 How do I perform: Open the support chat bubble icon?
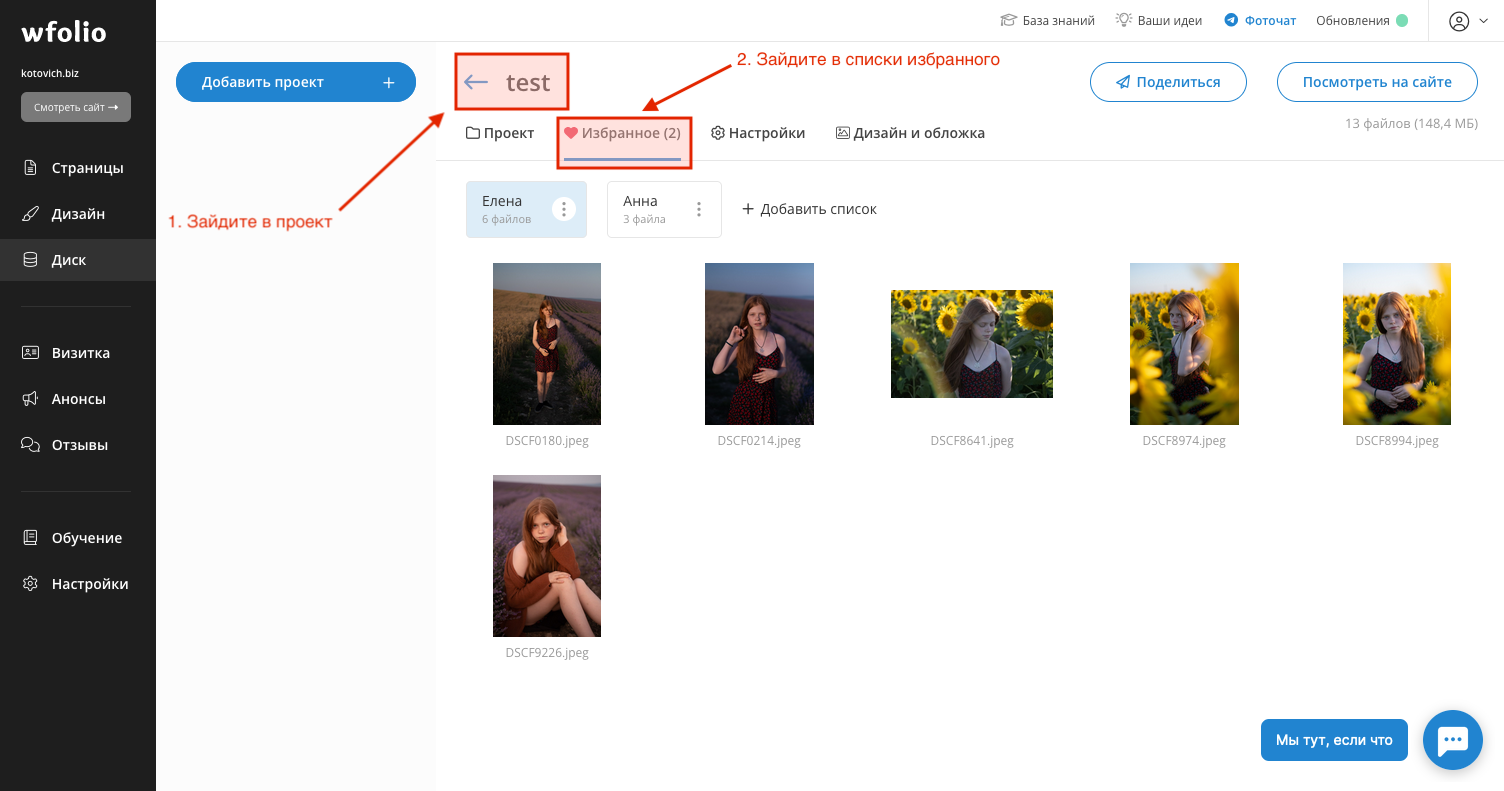coord(1452,739)
